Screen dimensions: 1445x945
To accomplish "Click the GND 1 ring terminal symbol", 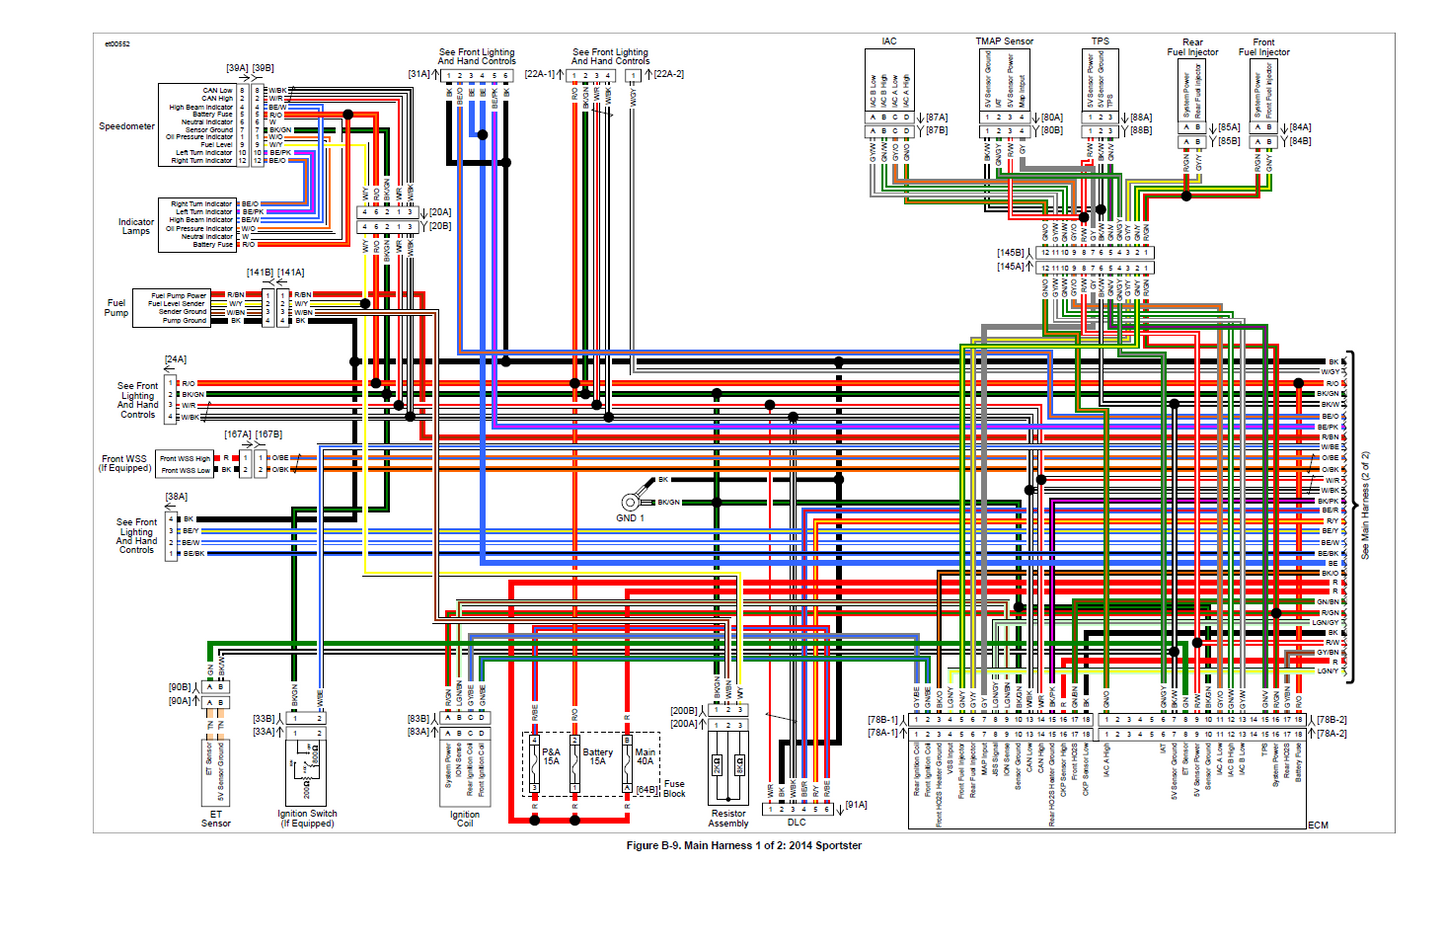I will (x=631, y=502).
